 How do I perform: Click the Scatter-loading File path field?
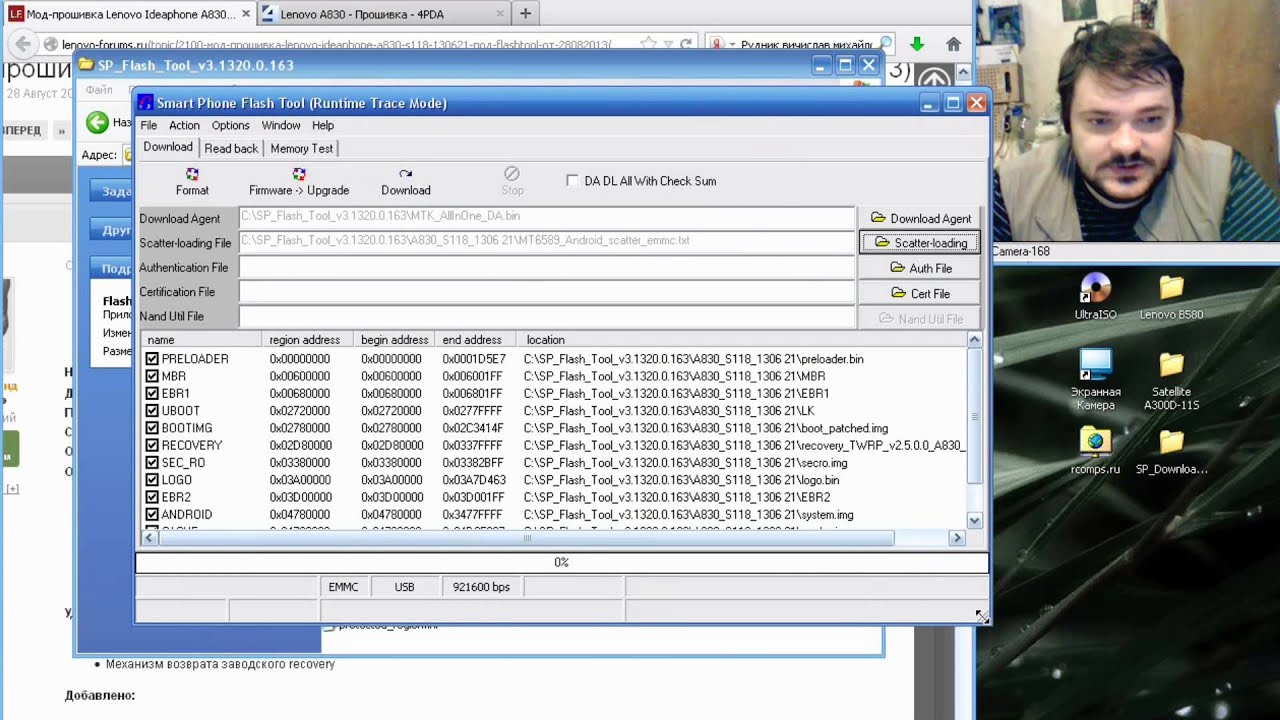547,241
